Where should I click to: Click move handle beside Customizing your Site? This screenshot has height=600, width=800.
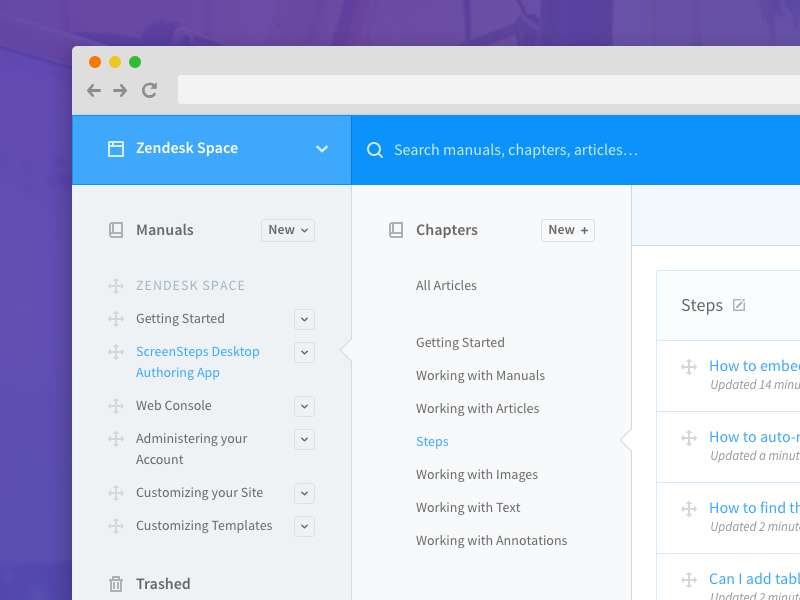116,493
